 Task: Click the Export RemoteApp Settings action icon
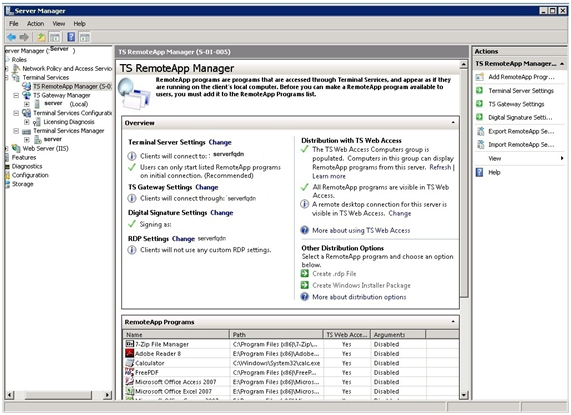point(480,131)
